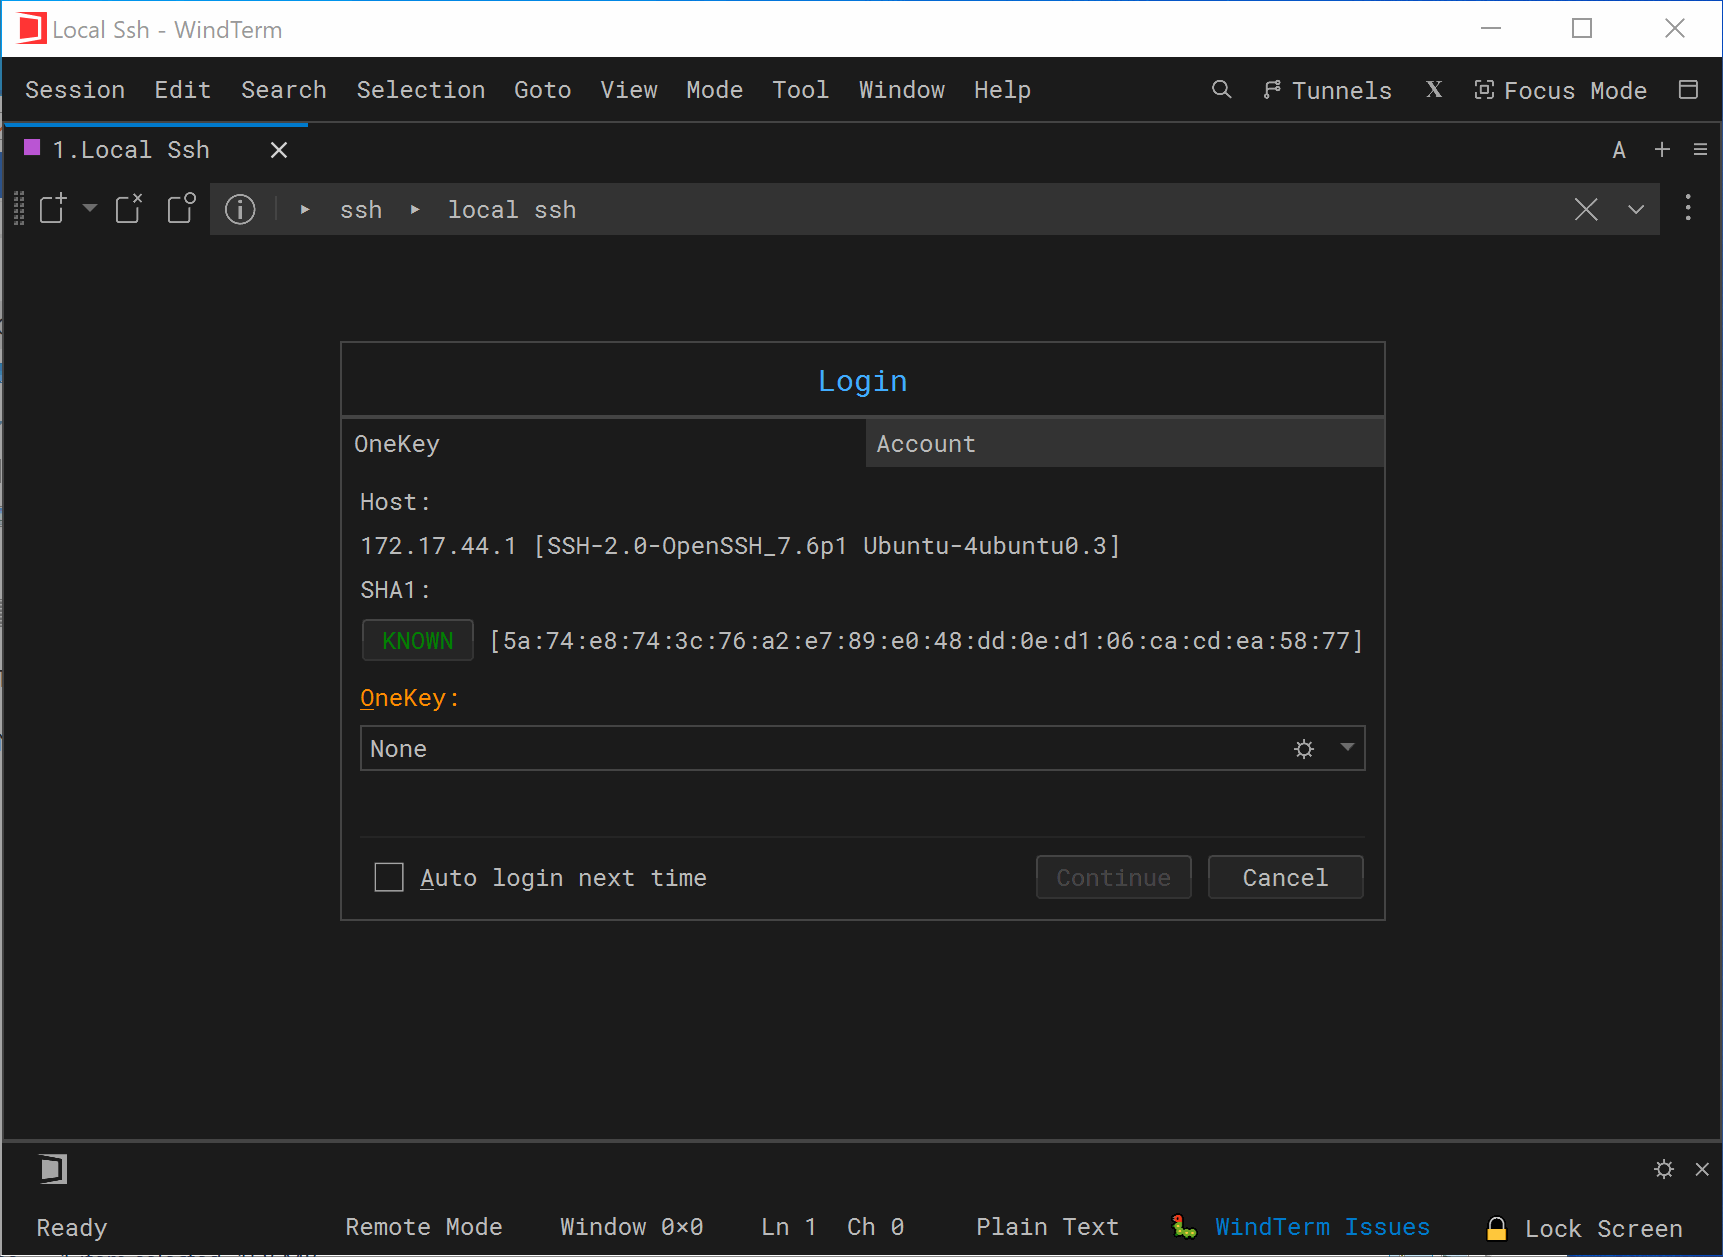Close the 1.Local Ssh tab
1723x1257 pixels.
[279, 150]
